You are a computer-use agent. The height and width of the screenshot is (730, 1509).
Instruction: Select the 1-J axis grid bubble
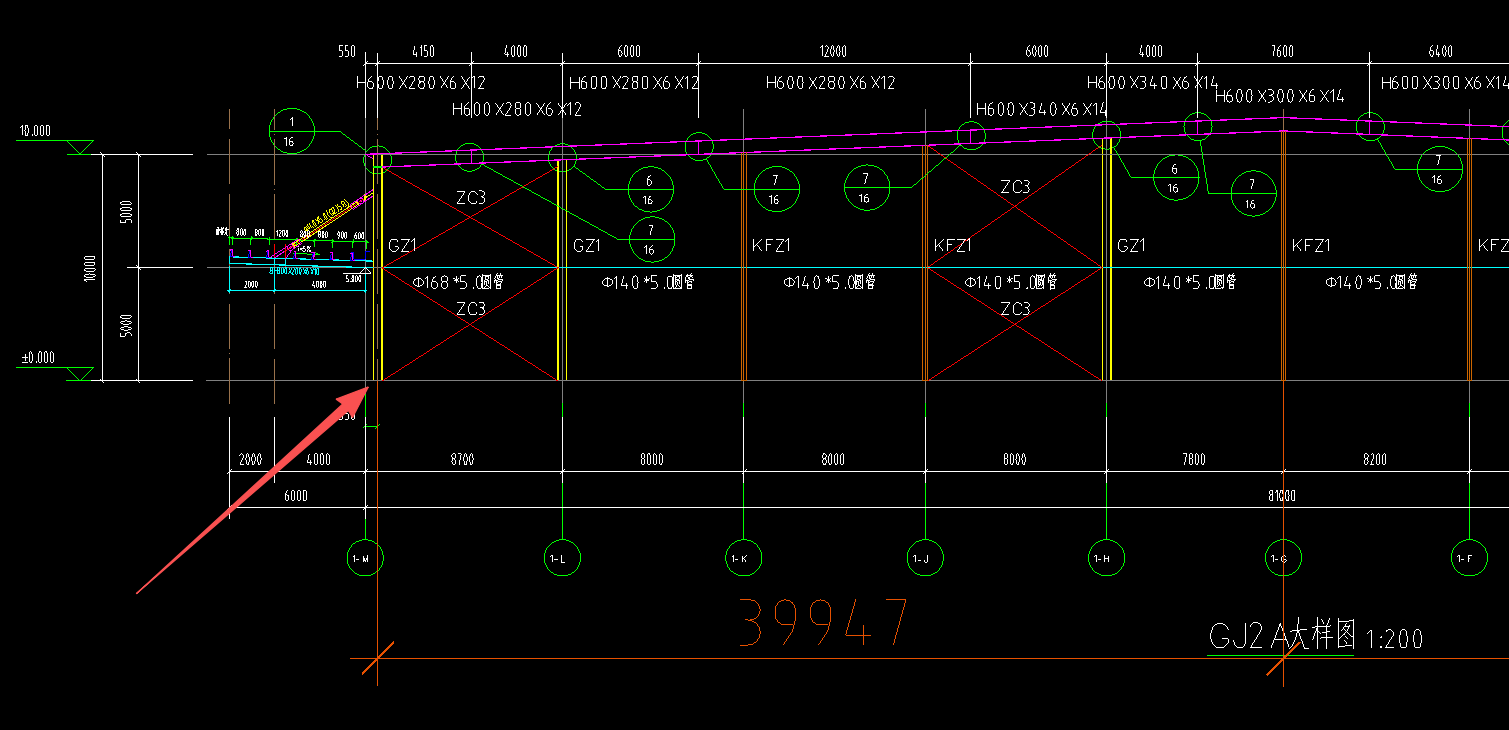coord(923,559)
